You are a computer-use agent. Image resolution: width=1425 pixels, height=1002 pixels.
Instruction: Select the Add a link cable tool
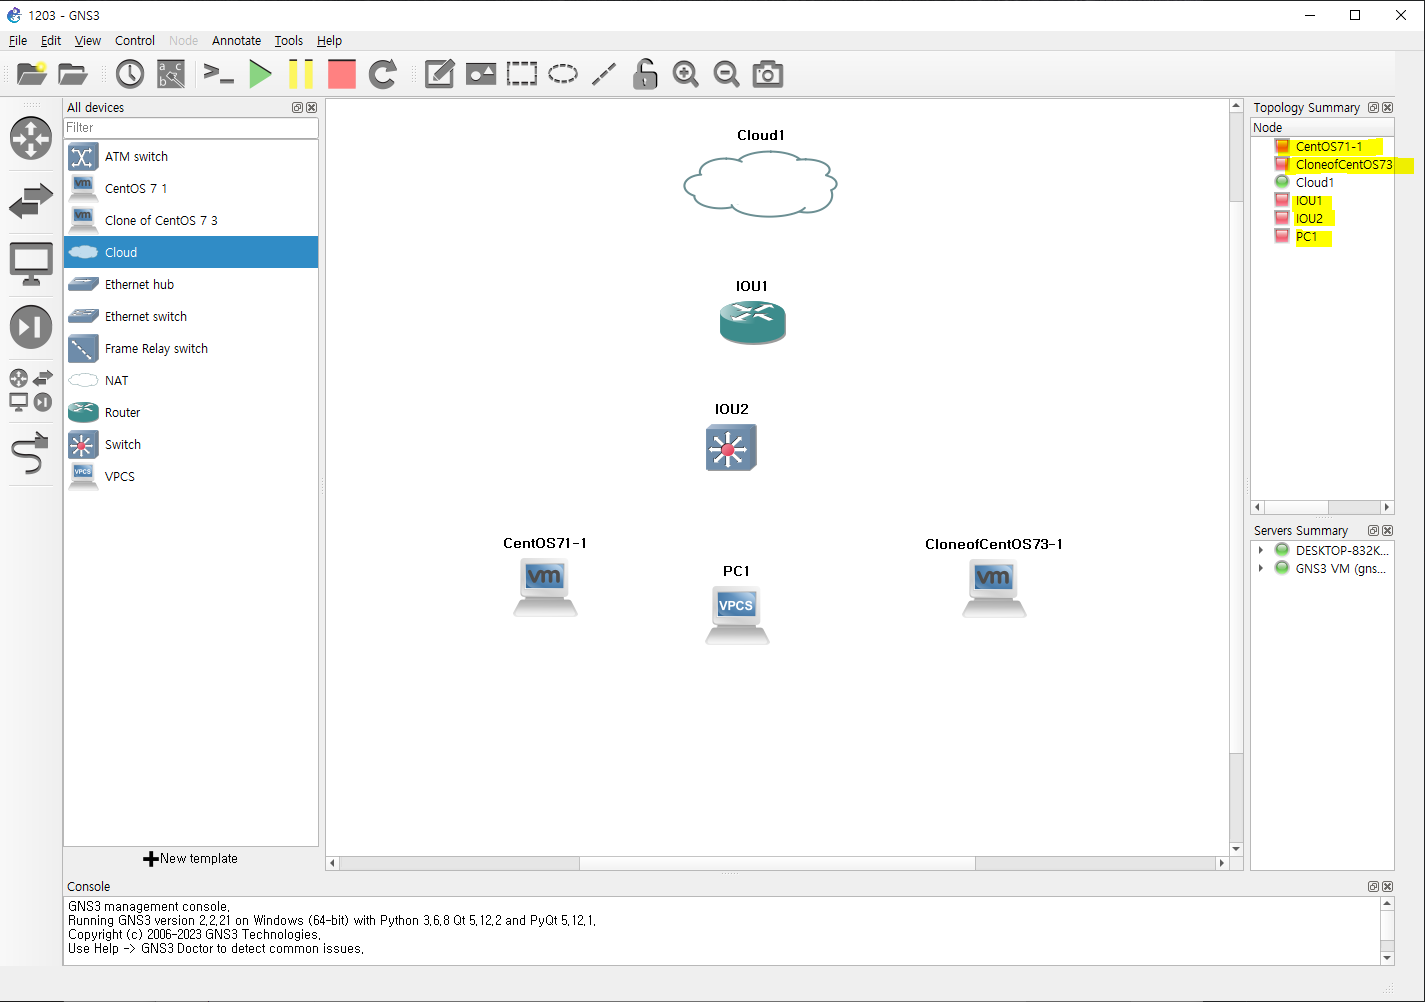click(x=30, y=453)
